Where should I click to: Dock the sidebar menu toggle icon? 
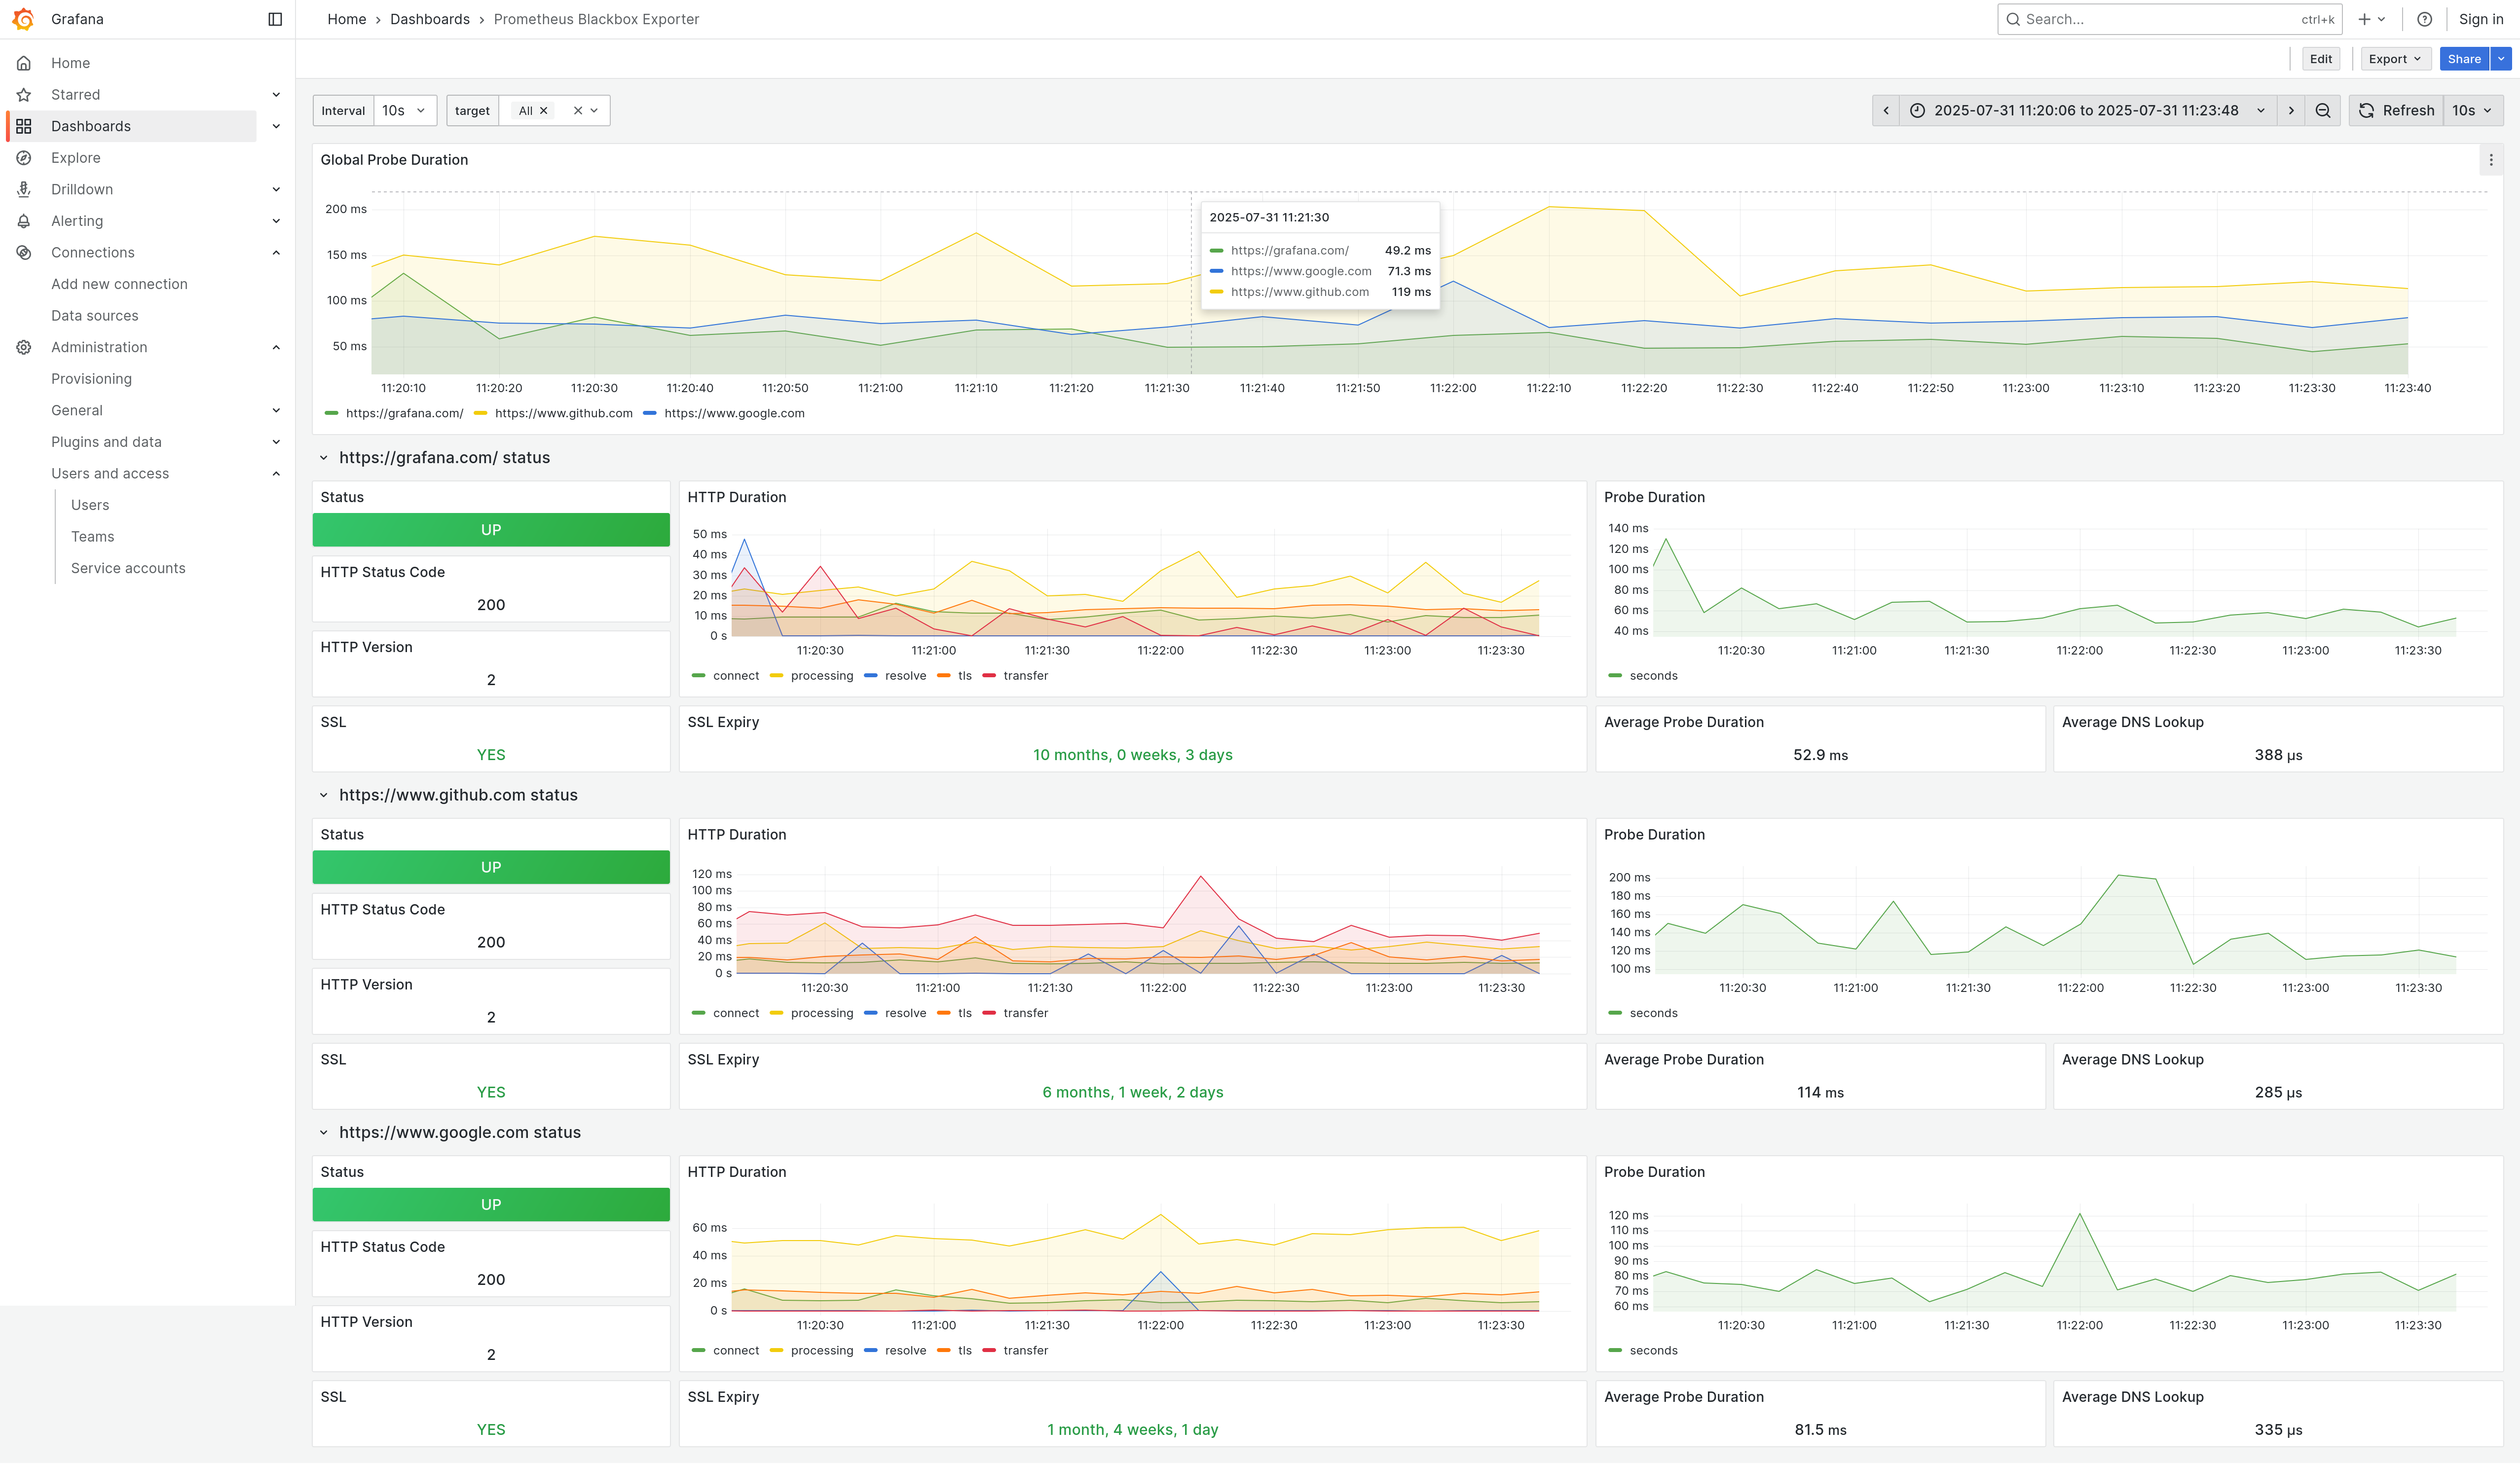275,19
